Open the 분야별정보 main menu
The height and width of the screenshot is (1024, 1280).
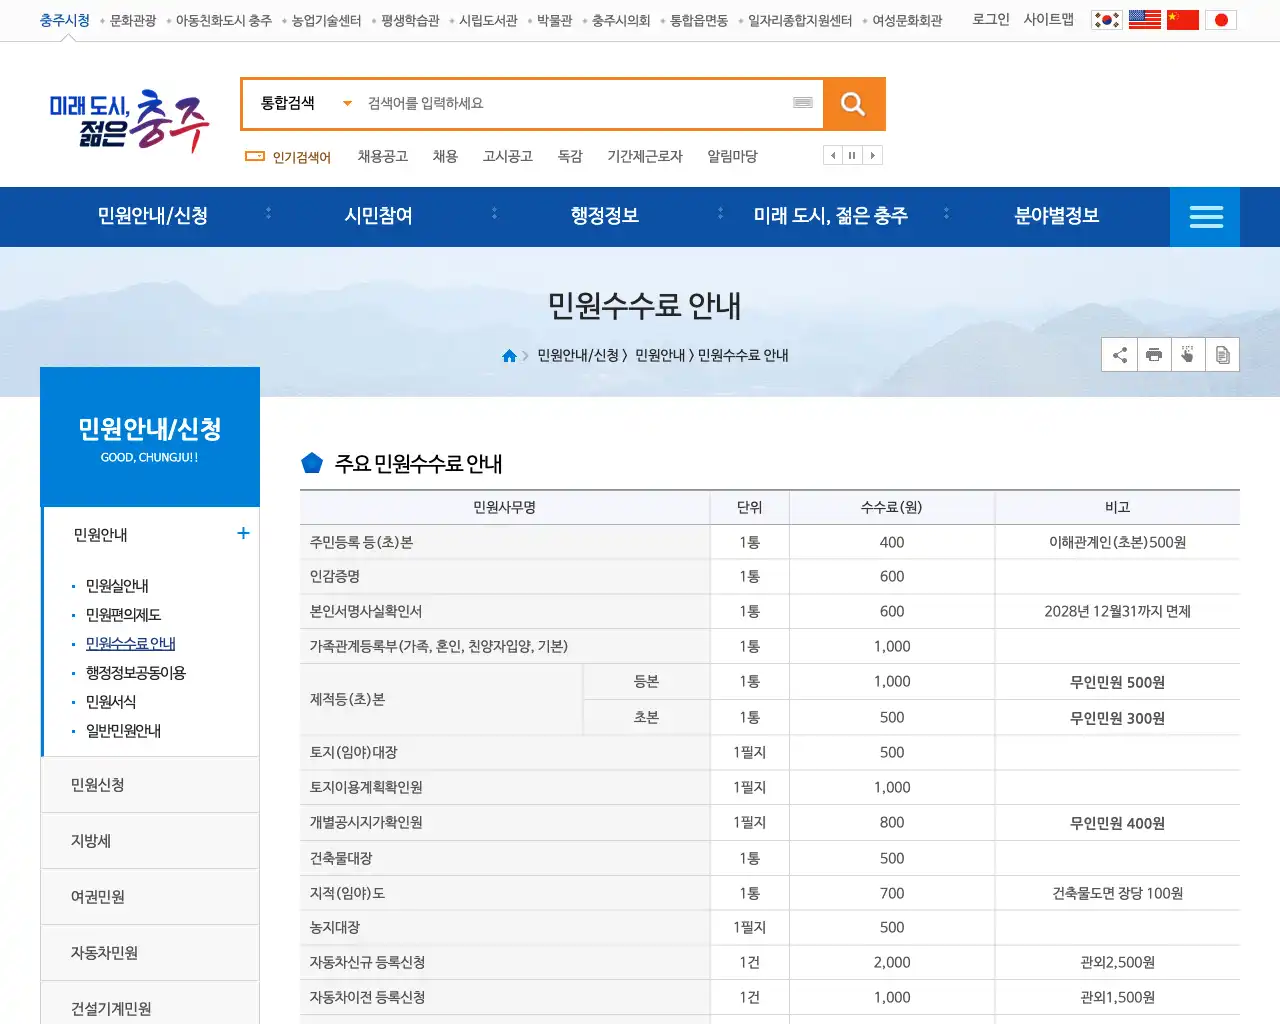click(x=1057, y=216)
